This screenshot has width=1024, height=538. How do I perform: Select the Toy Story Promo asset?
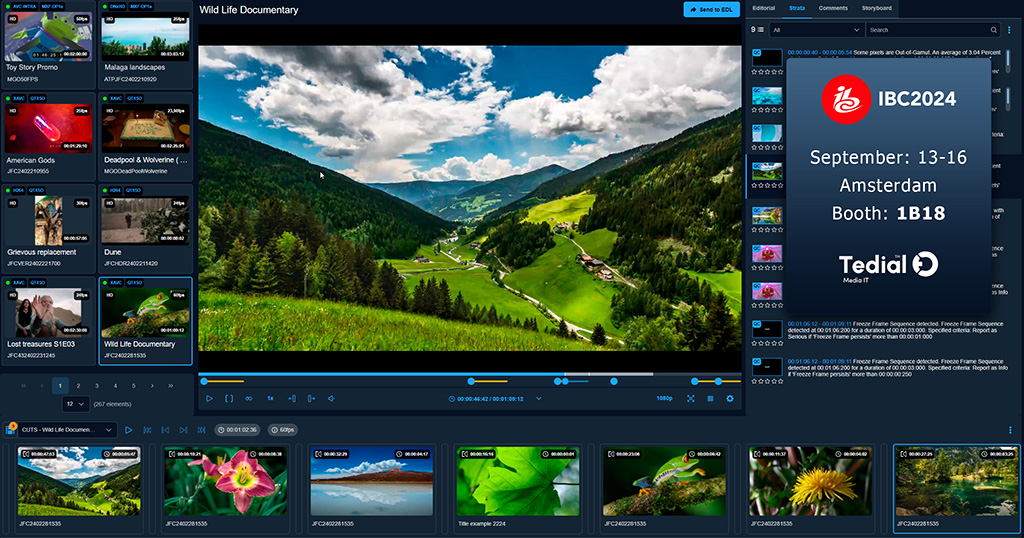coord(48,45)
